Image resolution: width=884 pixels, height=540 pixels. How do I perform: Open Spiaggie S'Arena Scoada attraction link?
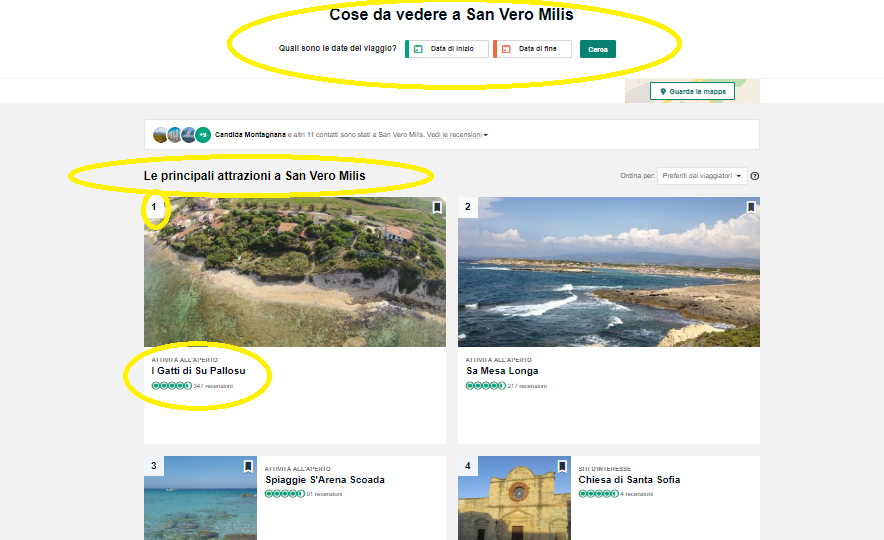(324, 480)
